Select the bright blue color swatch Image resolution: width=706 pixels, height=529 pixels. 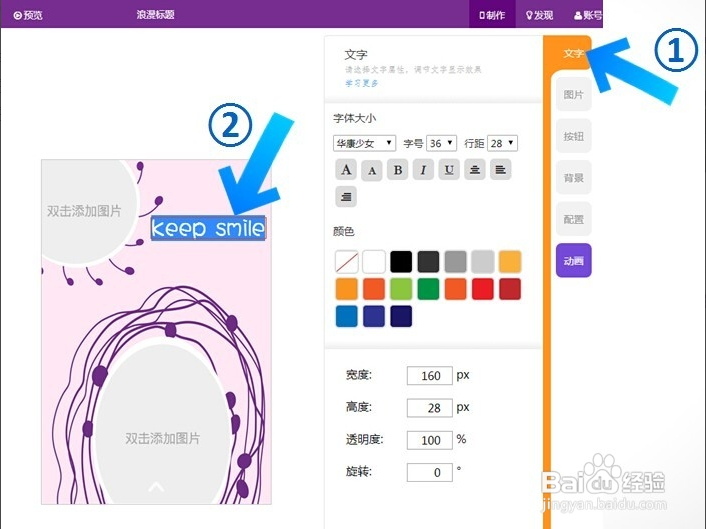tap(347, 316)
